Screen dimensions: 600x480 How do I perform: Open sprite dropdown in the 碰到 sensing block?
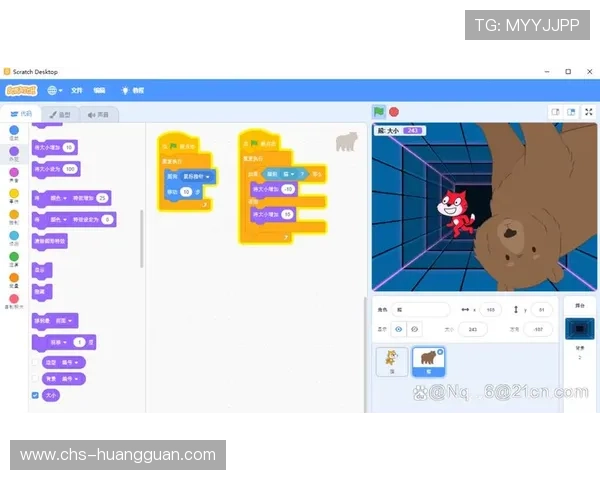pos(289,174)
